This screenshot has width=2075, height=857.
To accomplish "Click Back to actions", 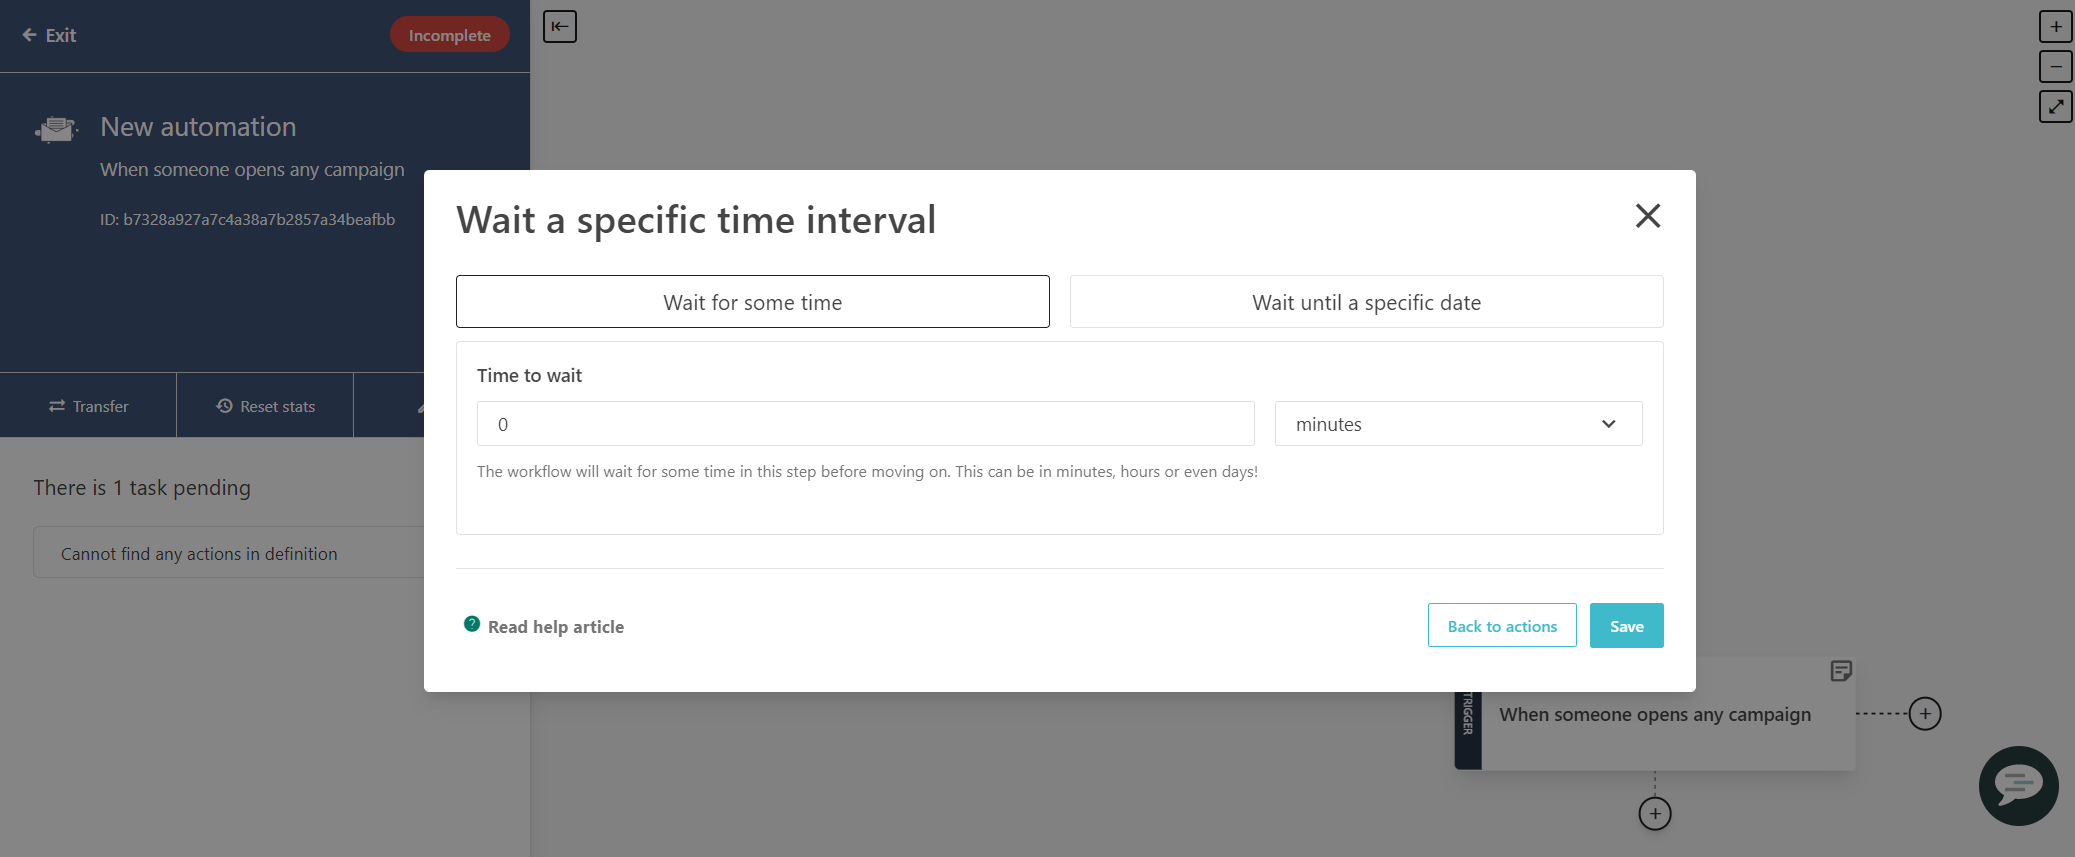I will (1501, 625).
